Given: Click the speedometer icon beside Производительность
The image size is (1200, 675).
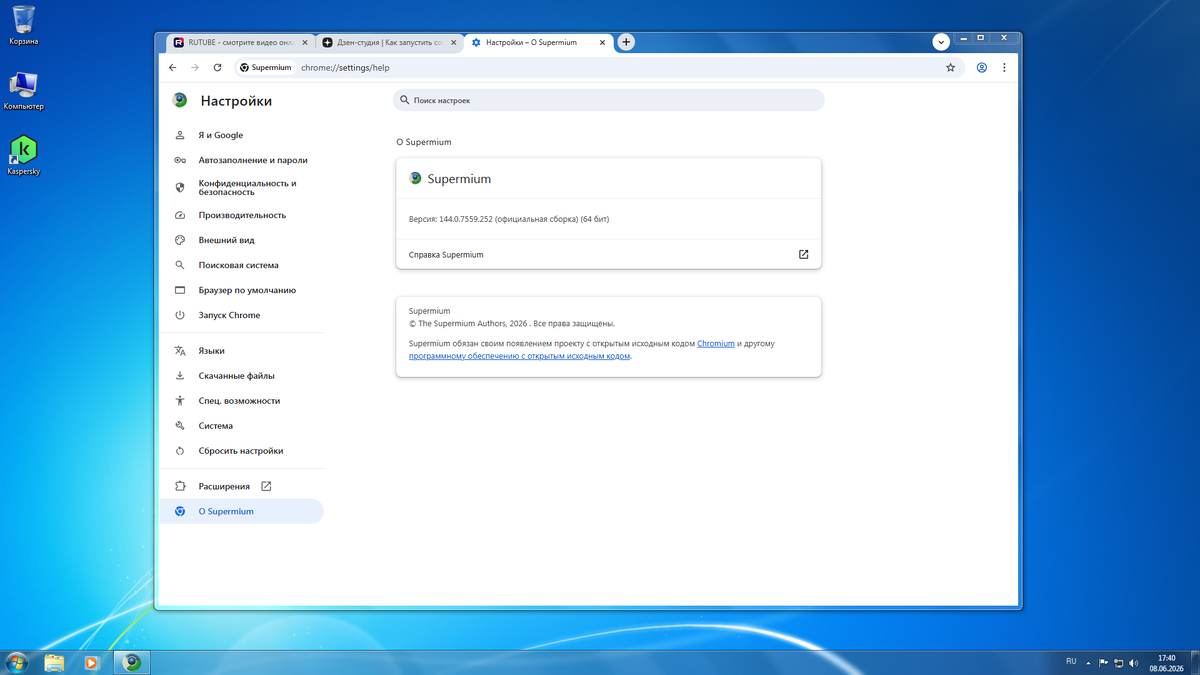Looking at the screenshot, I should [180, 215].
